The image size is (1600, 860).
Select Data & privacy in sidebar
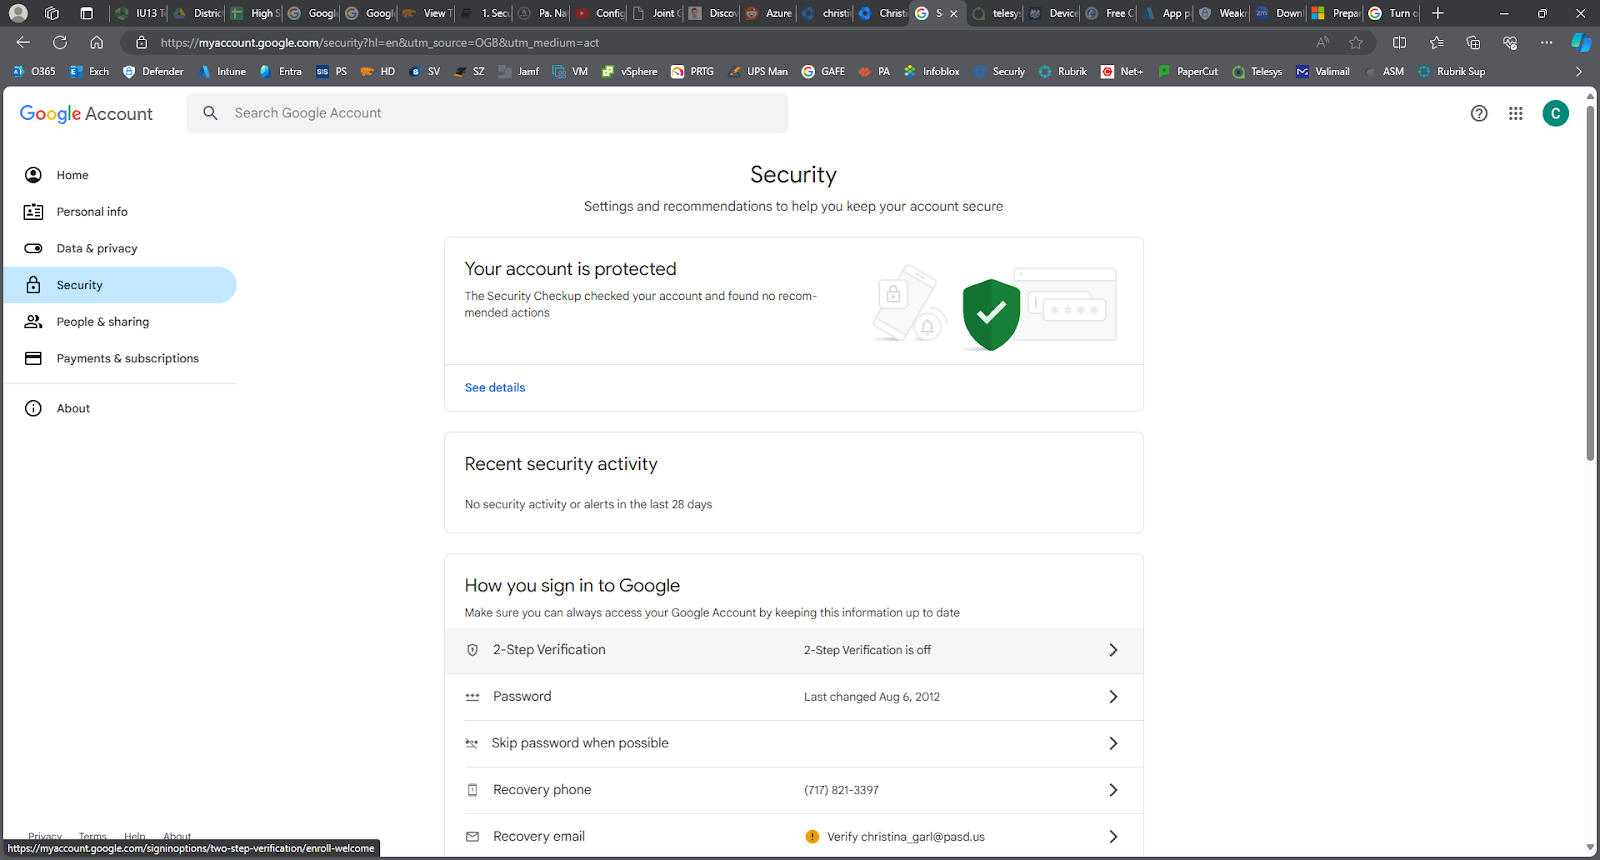(120, 248)
